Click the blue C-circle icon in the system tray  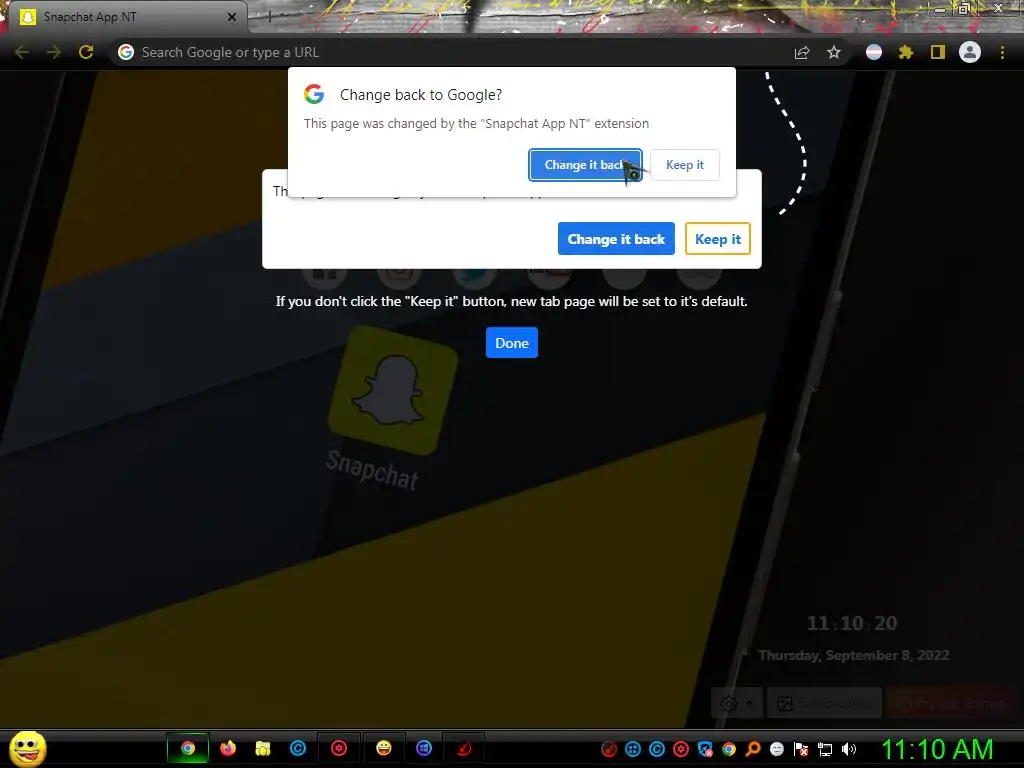point(657,749)
